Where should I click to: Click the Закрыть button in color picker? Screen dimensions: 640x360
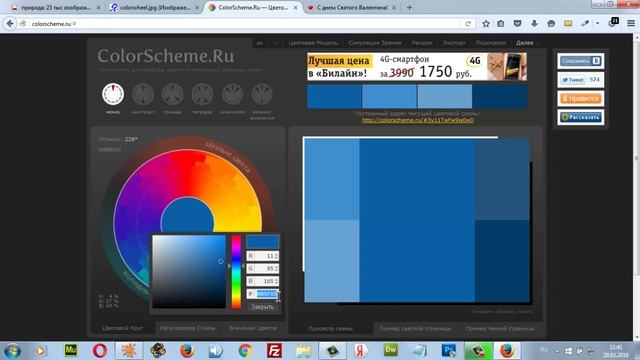coord(262,307)
